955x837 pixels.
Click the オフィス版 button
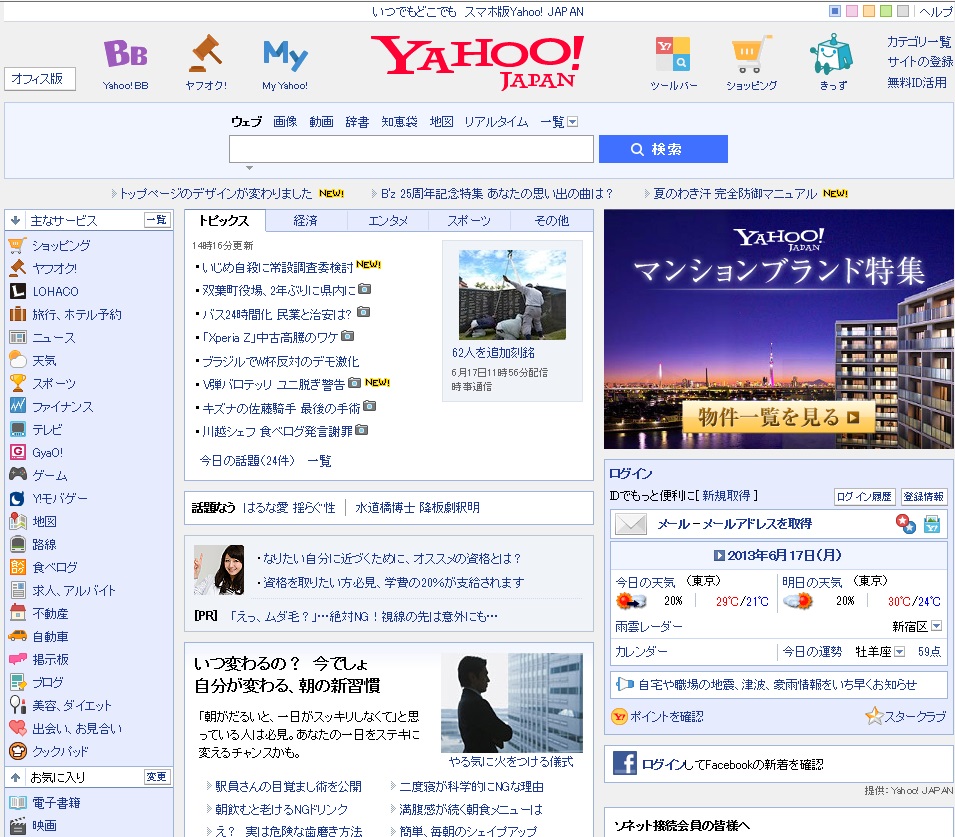click(40, 79)
